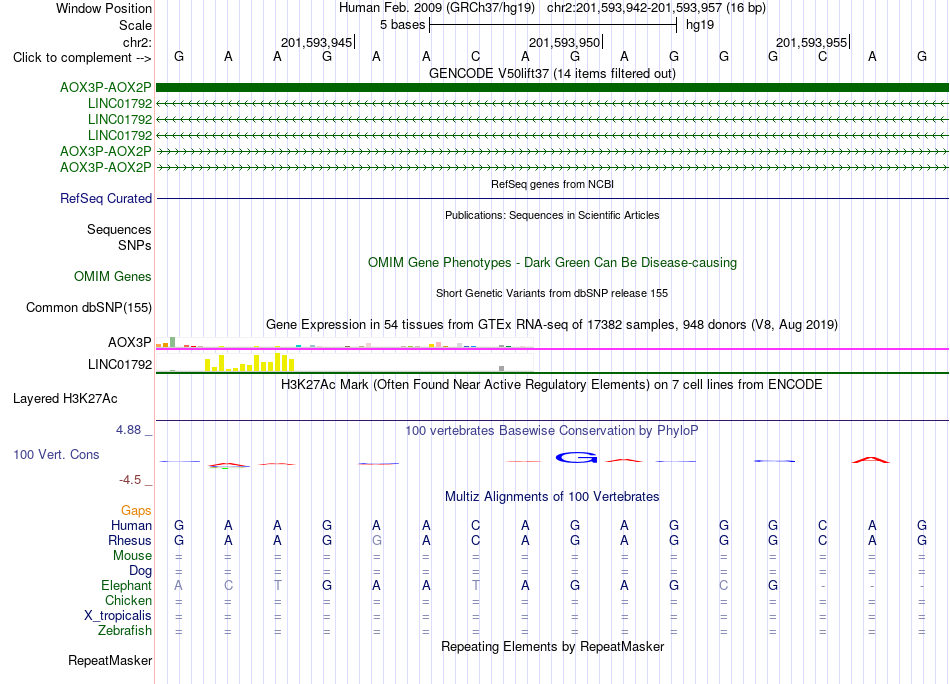Select the Human species row label

pos(131,526)
